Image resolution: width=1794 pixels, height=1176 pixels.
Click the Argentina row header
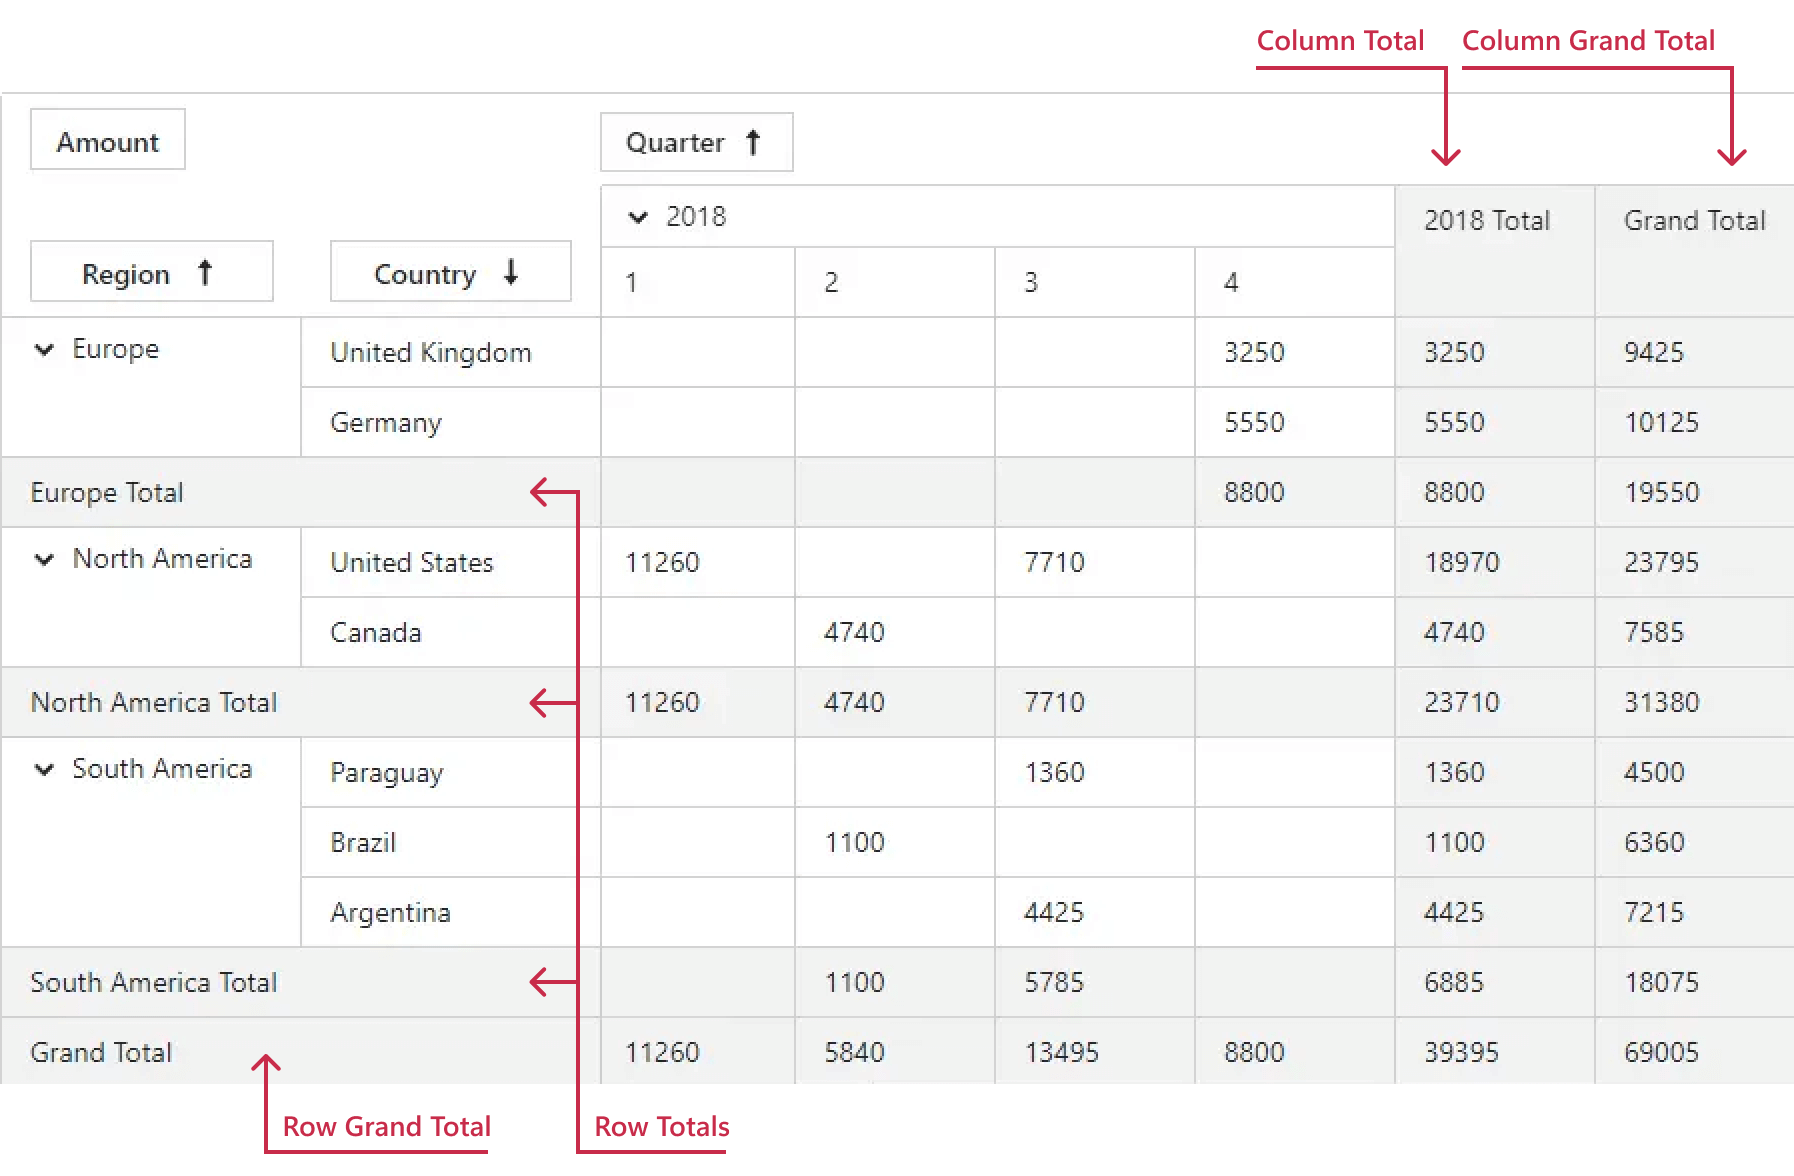click(390, 913)
